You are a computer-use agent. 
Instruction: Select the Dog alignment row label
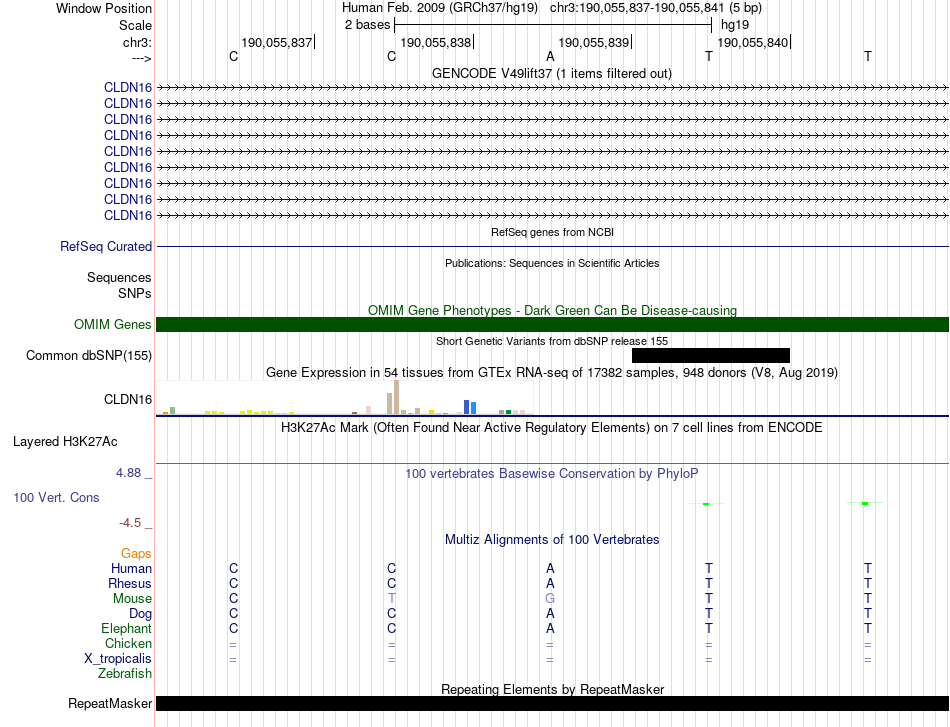(140, 614)
